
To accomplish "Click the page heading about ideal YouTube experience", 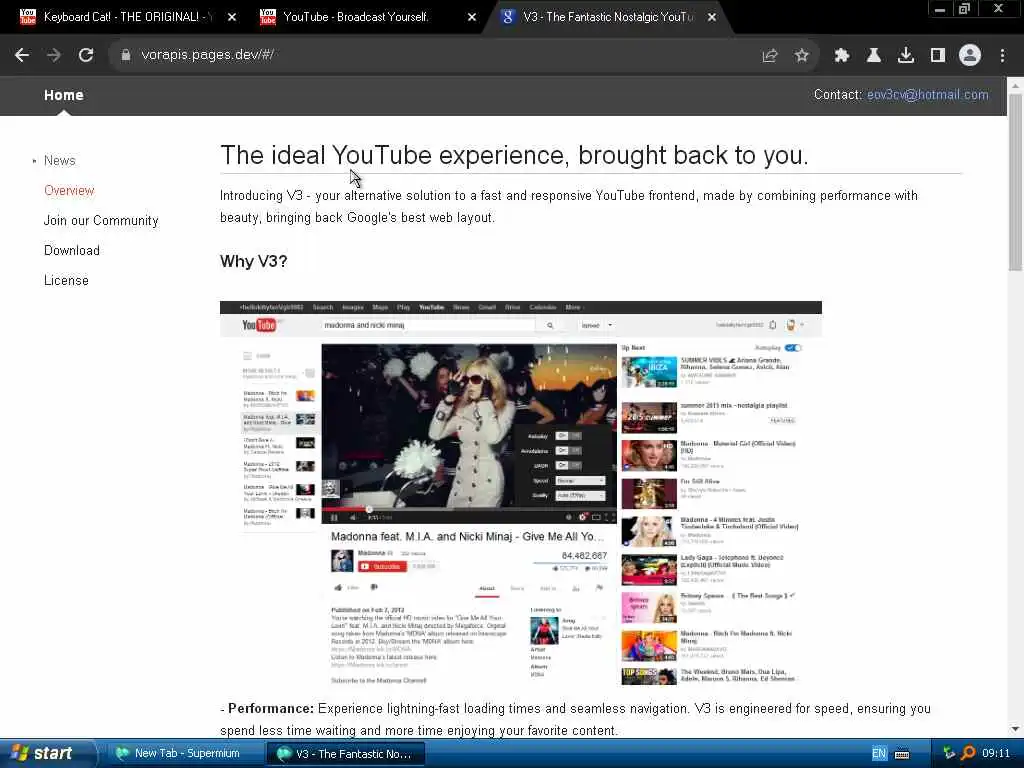I will (x=514, y=155).
